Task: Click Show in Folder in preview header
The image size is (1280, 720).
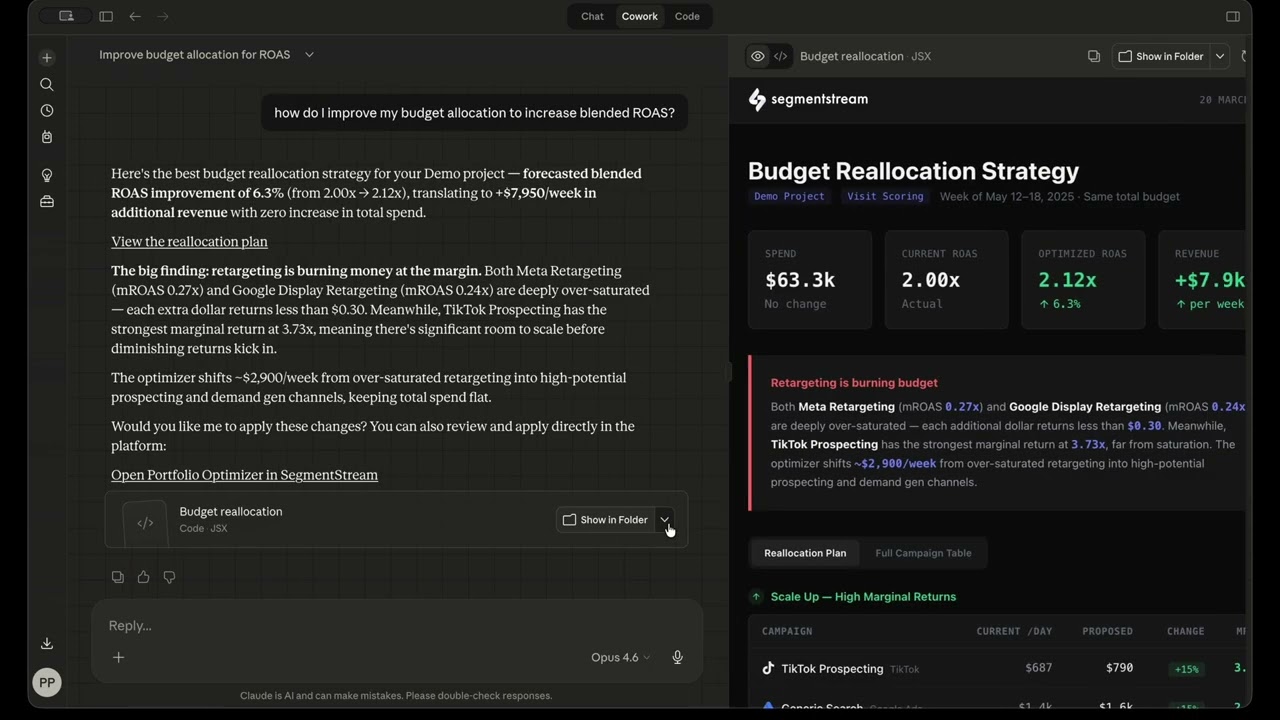Action: point(1161,56)
